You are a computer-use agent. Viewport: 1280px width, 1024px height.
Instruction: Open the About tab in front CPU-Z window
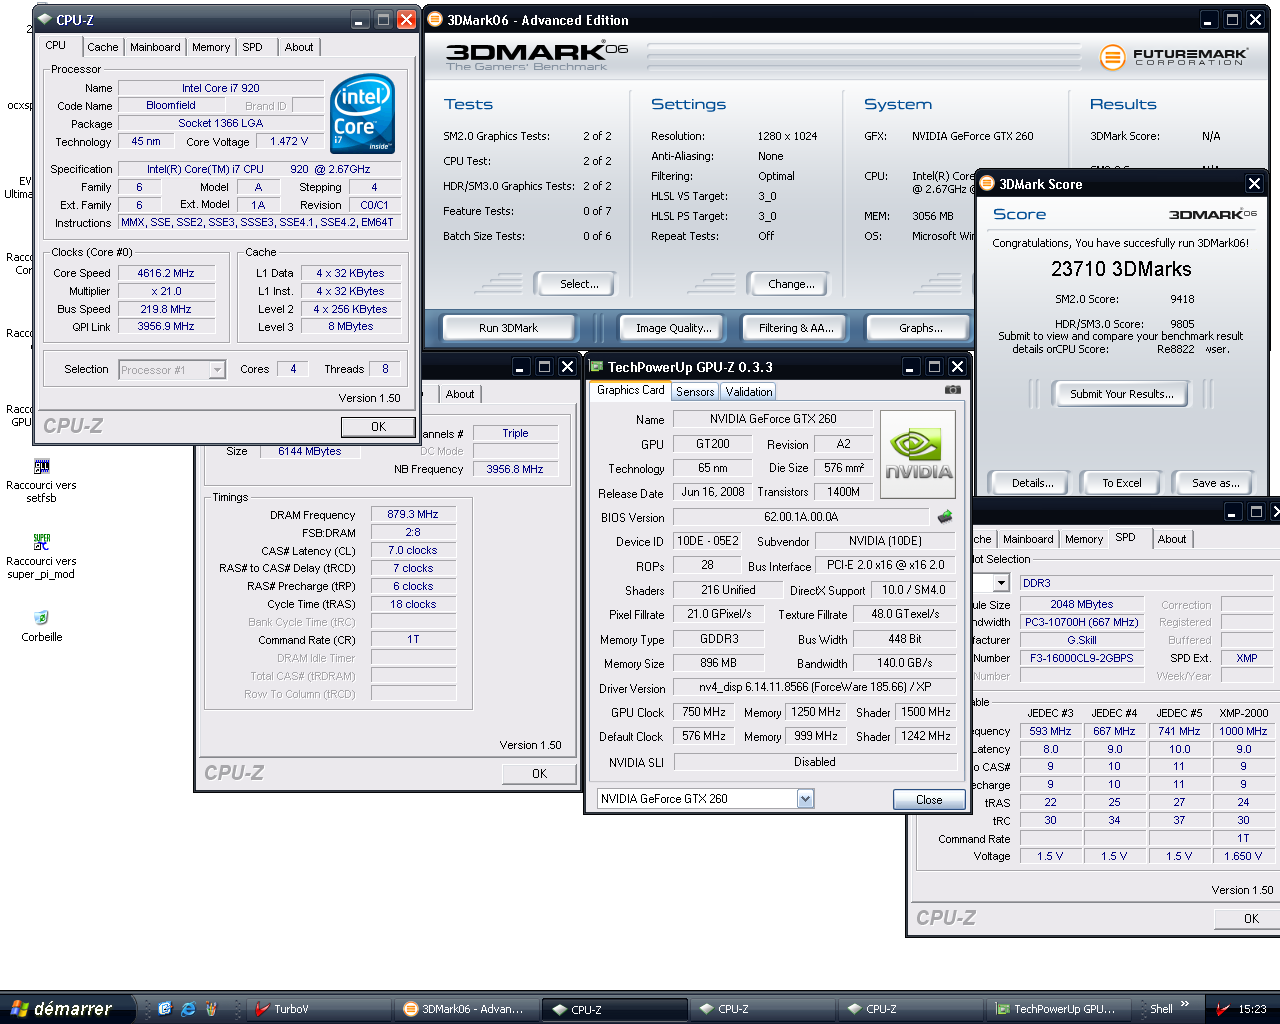(x=298, y=47)
